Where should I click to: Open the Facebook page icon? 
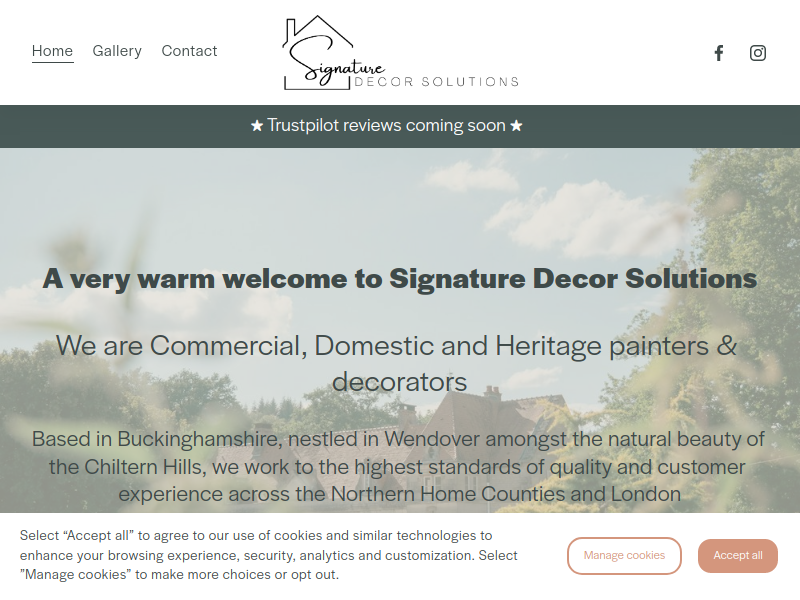click(x=718, y=53)
